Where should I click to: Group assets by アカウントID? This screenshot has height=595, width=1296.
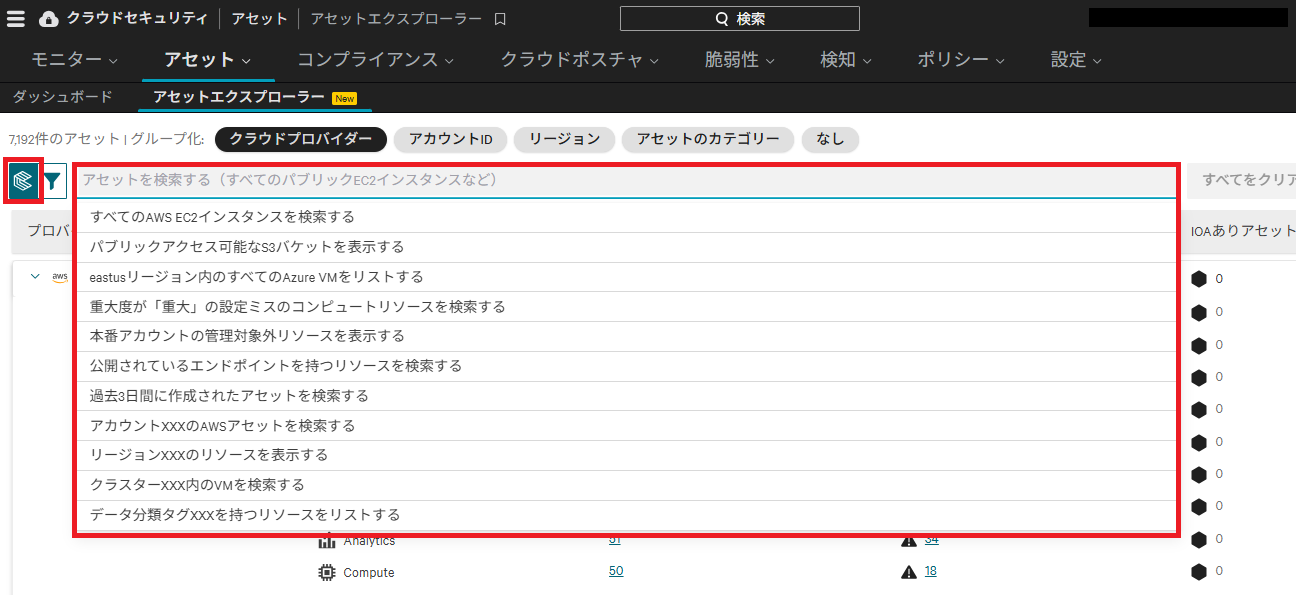450,139
